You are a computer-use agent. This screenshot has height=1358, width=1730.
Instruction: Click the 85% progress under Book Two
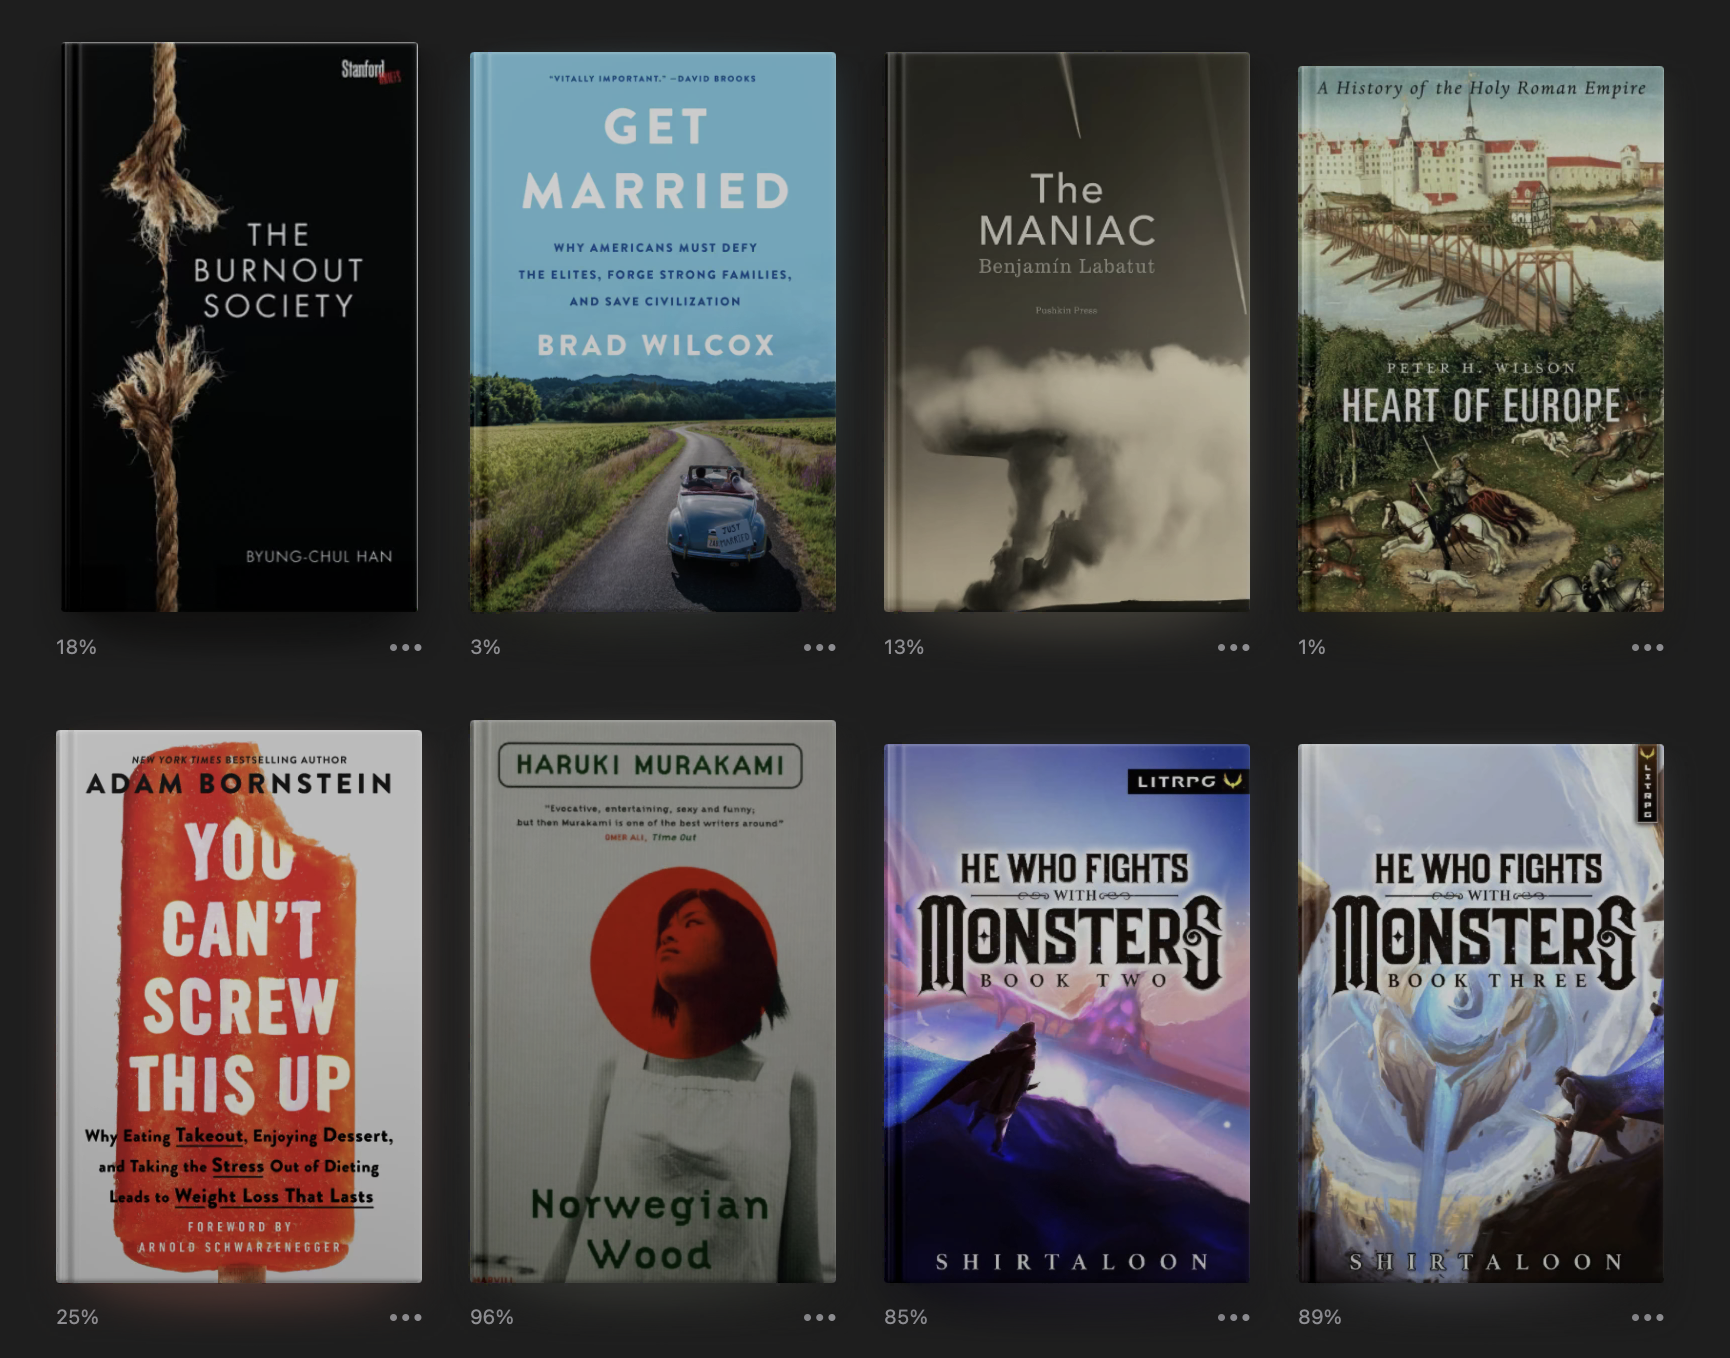pyautogui.click(x=905, y=1317)
